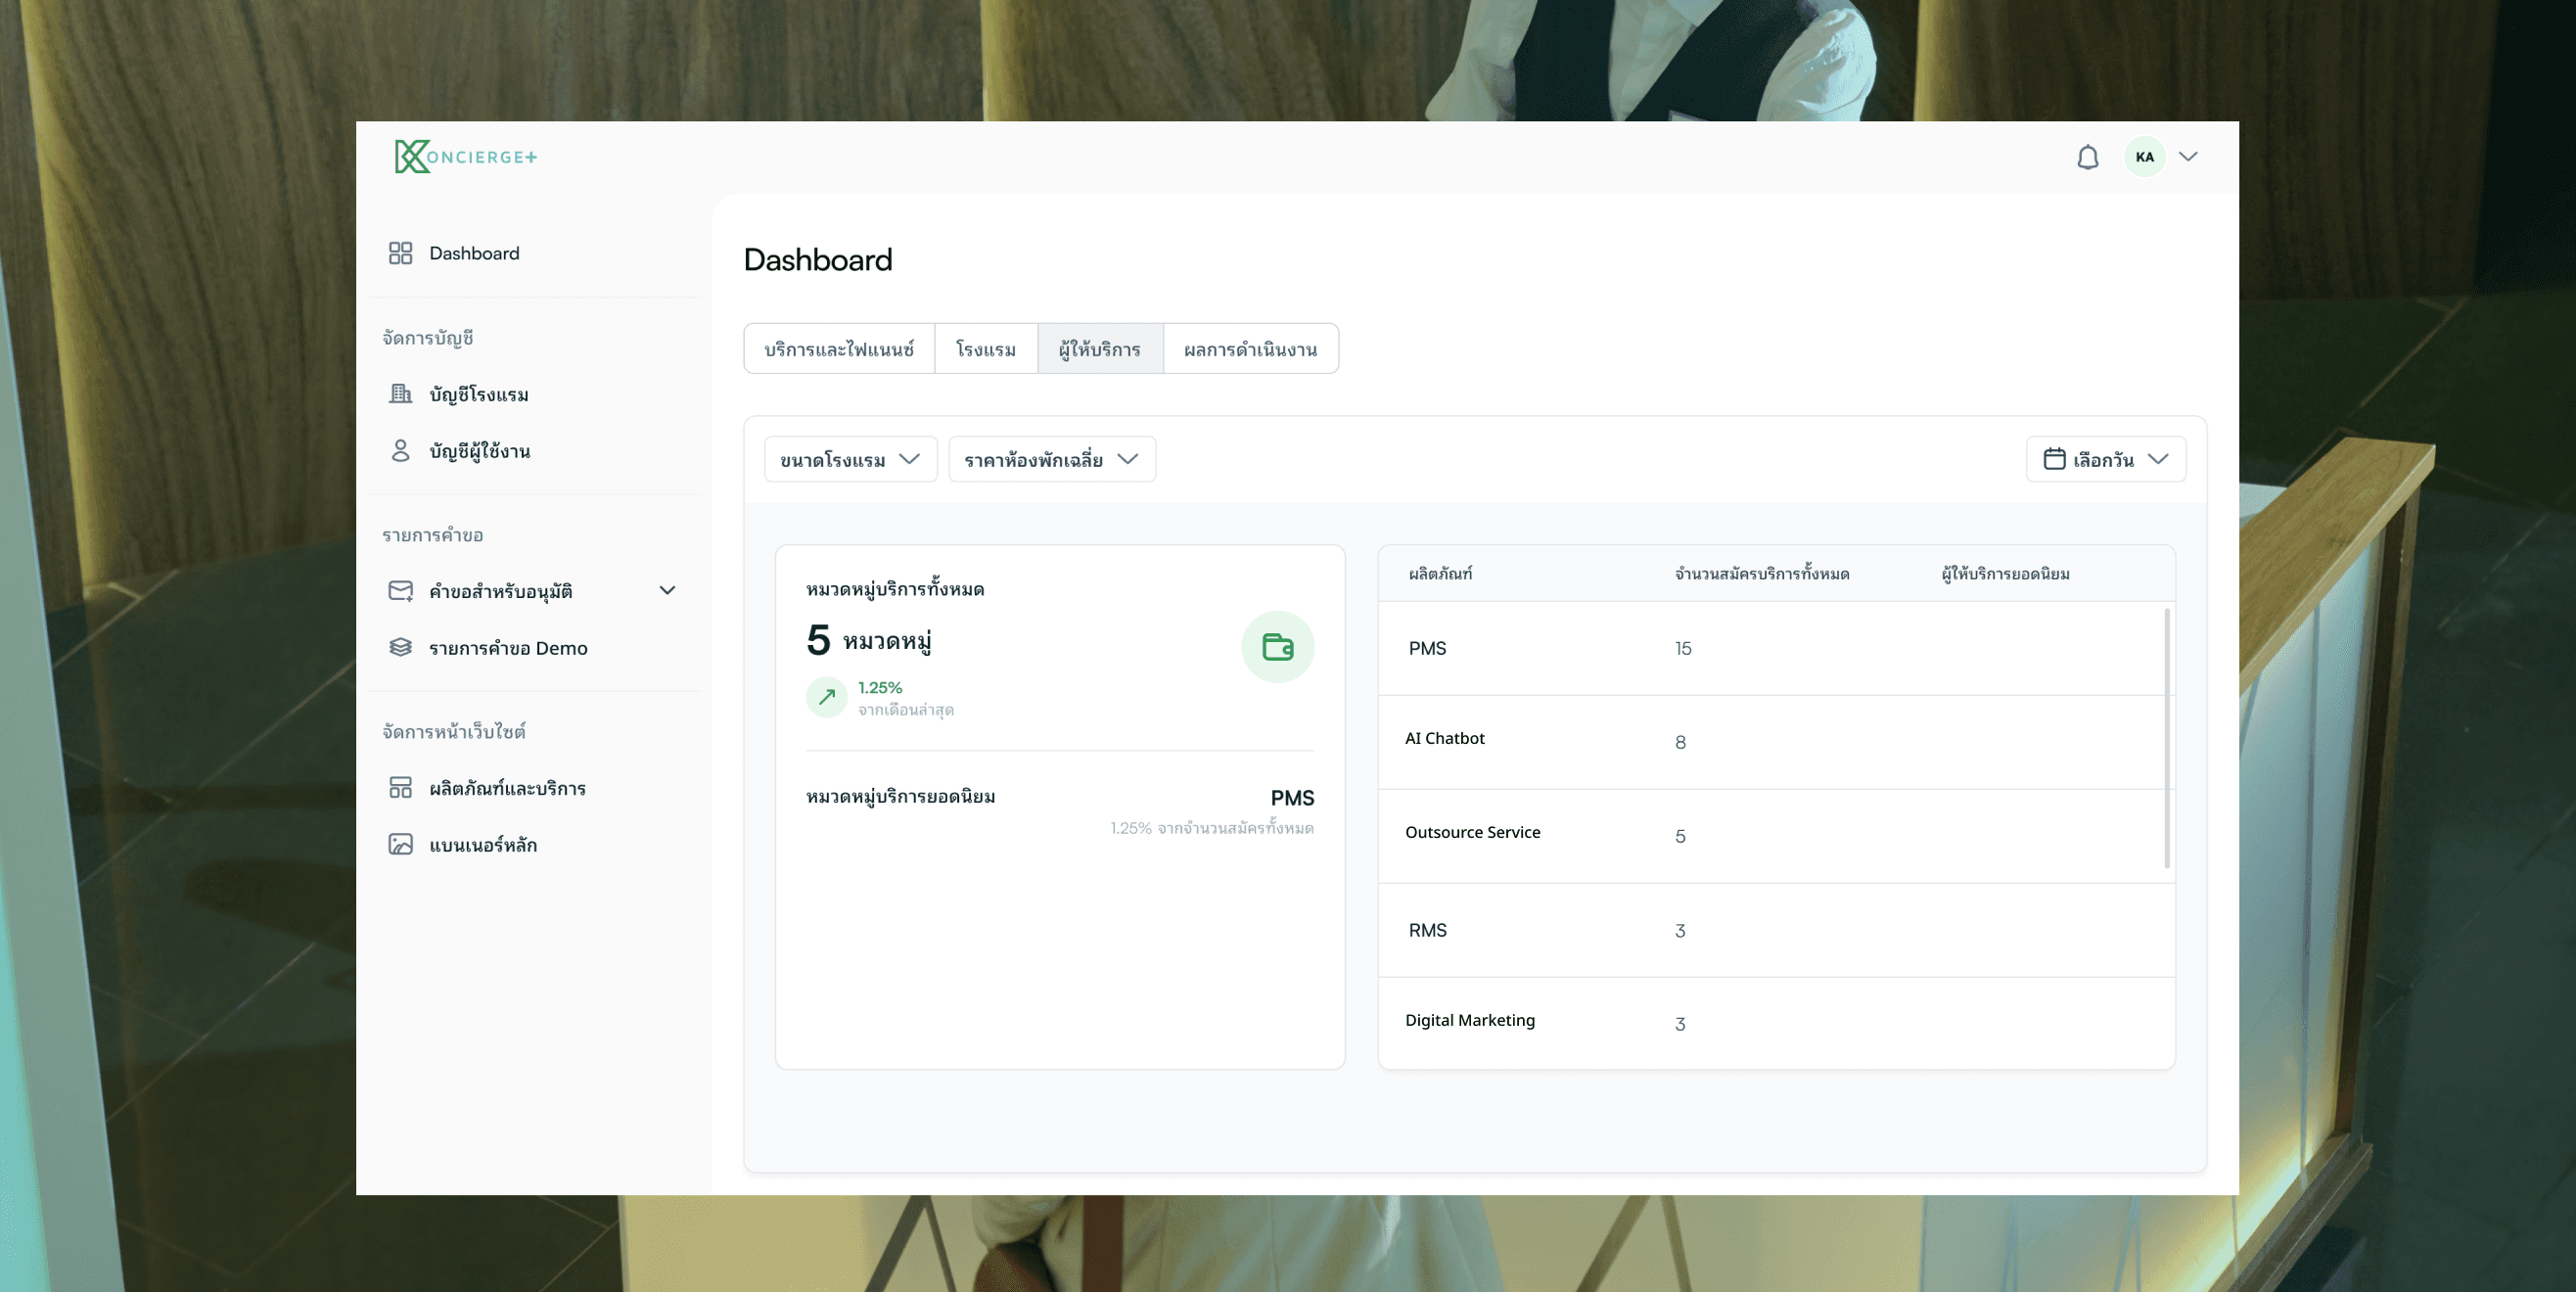Screen dimensions: 2576x1292
Task: Click the hotel building icon for บัญชีโรงแรม
Action: (400, 394)
